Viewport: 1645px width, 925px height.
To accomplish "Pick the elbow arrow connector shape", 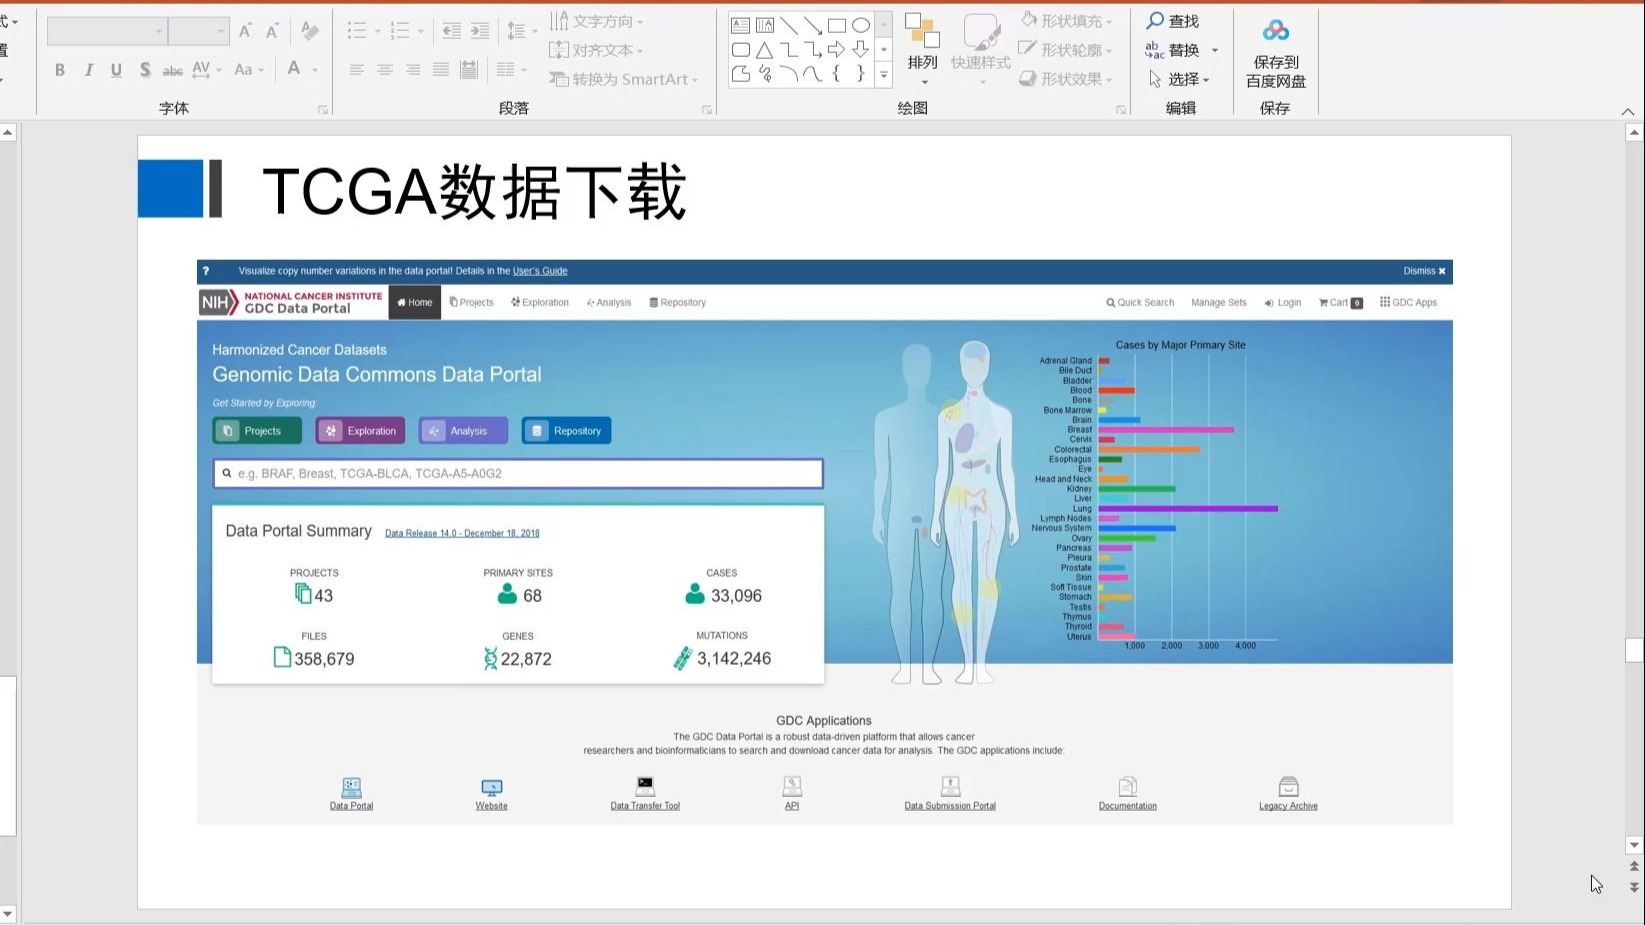I will [x=813, y=49].
